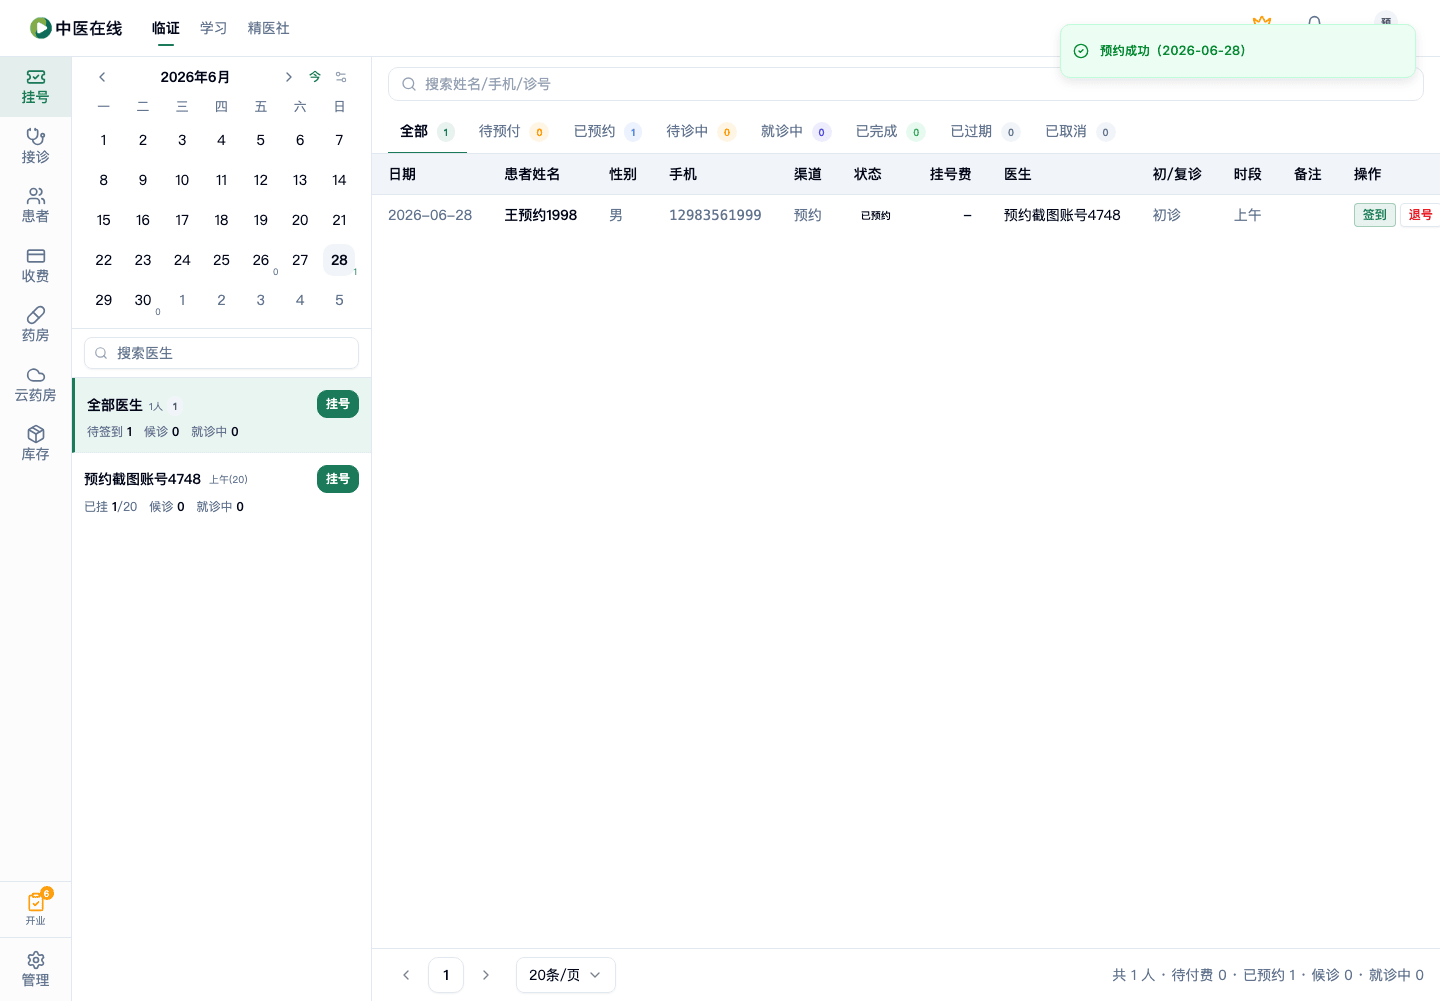Image resolution: width=1440 pixels, height=1001 pixels.
Task: Select the 就诊中 status tab
Action: (796, 131)
